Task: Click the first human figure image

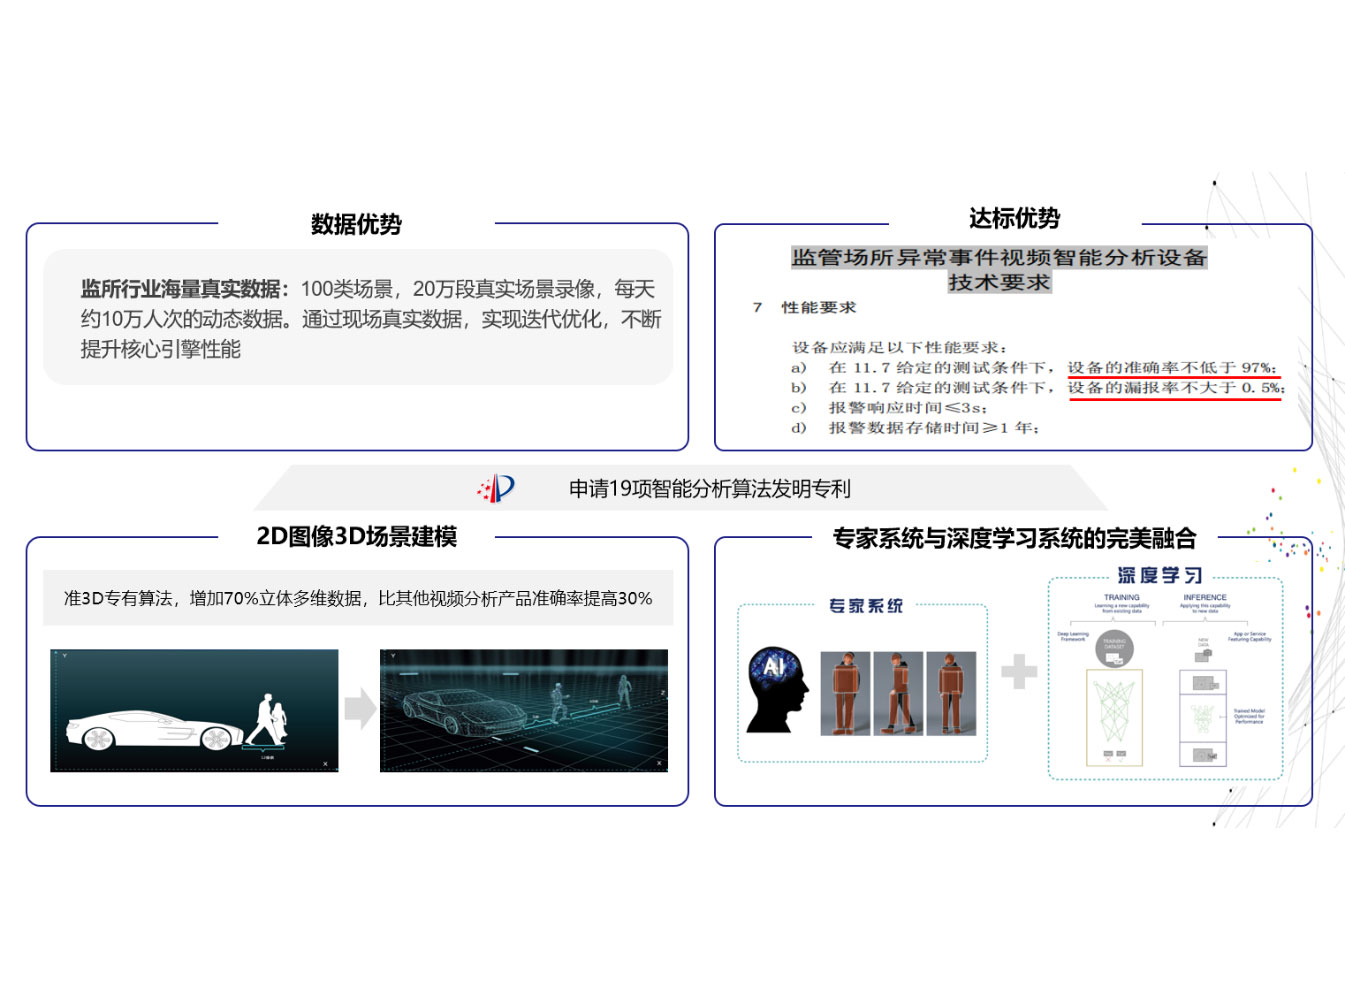Action: [x=845, y=694]
